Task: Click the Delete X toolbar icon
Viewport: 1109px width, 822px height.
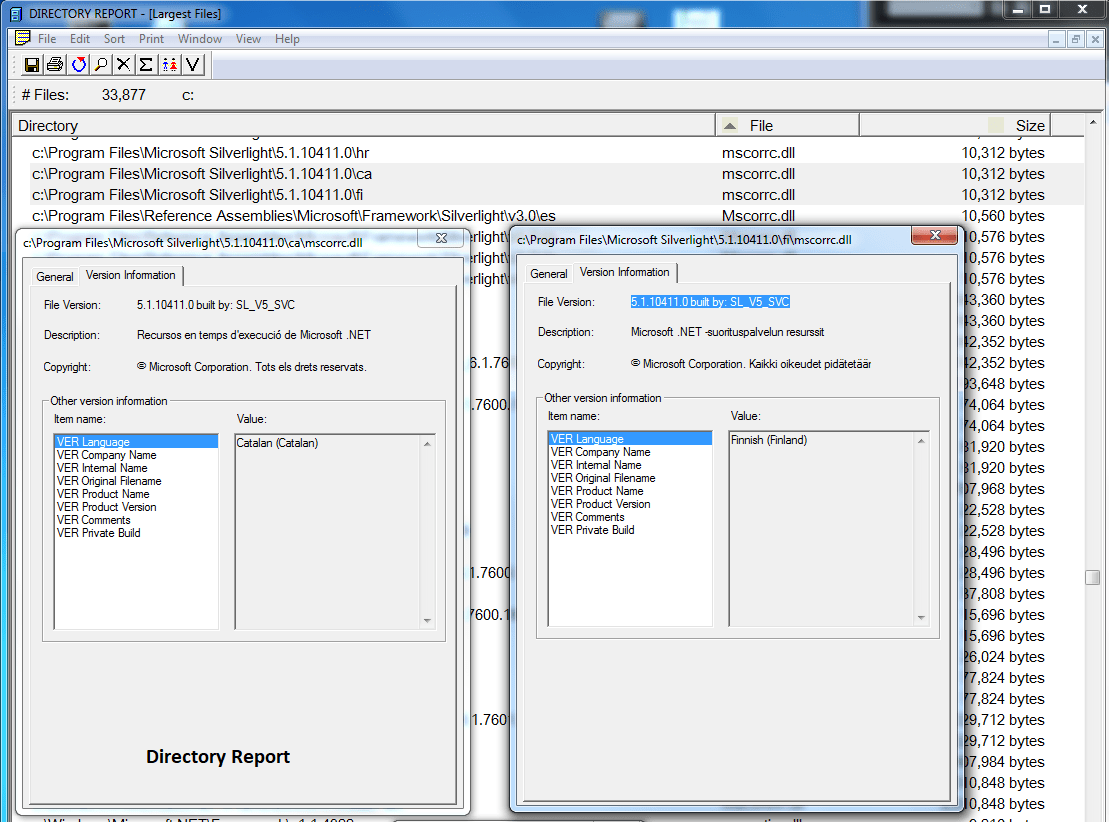Action: 123,65
